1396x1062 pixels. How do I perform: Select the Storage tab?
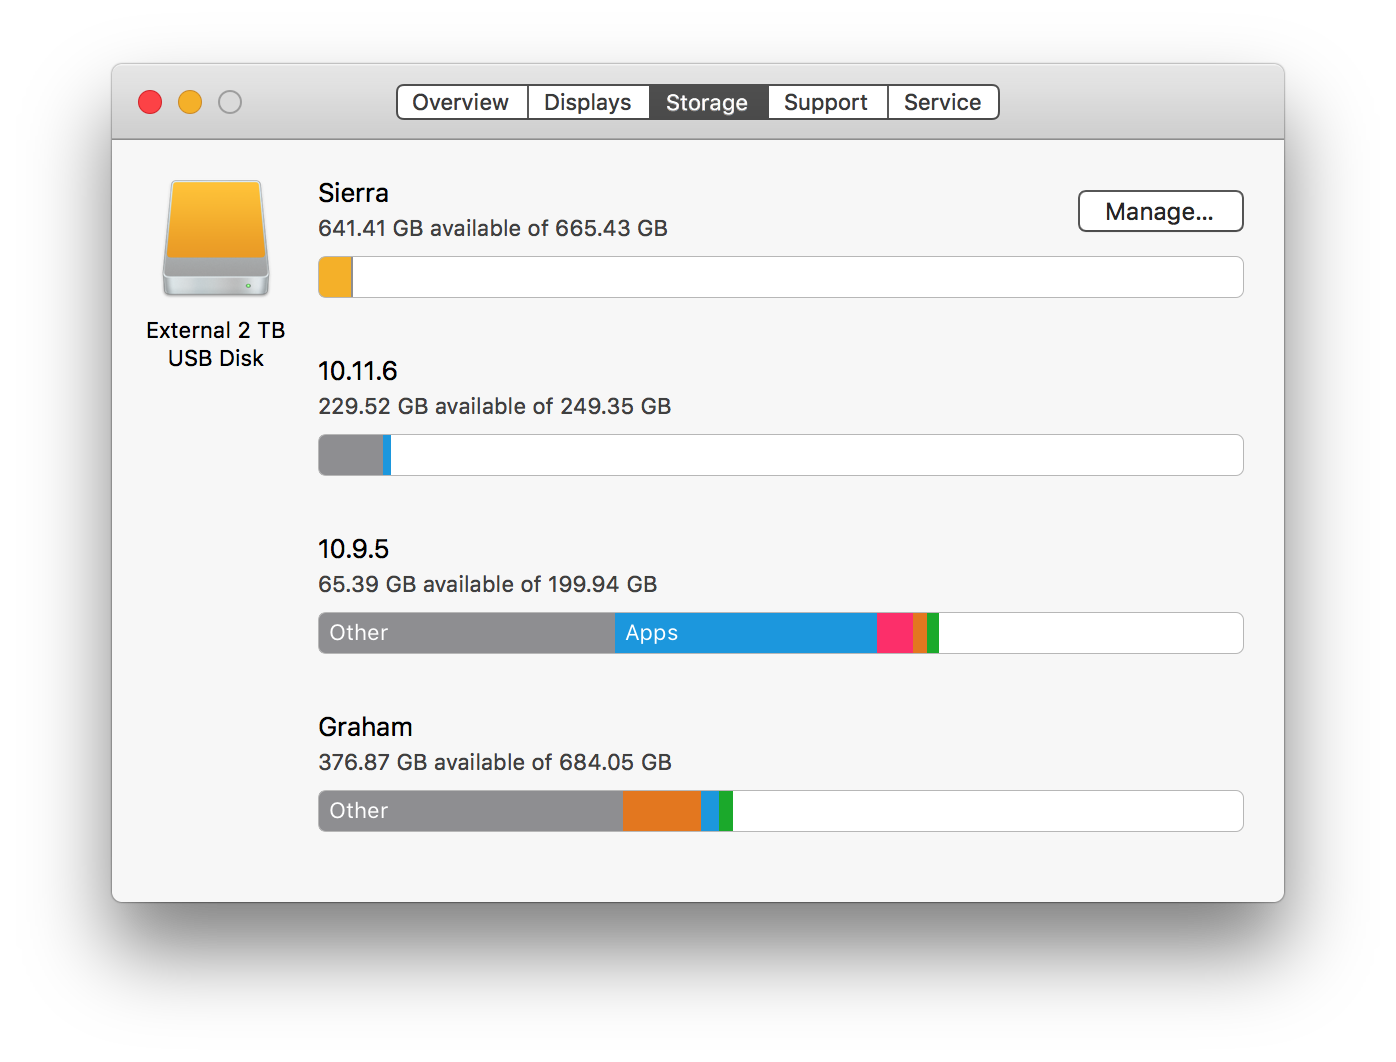pyautogui.click(x=708, y=102)
